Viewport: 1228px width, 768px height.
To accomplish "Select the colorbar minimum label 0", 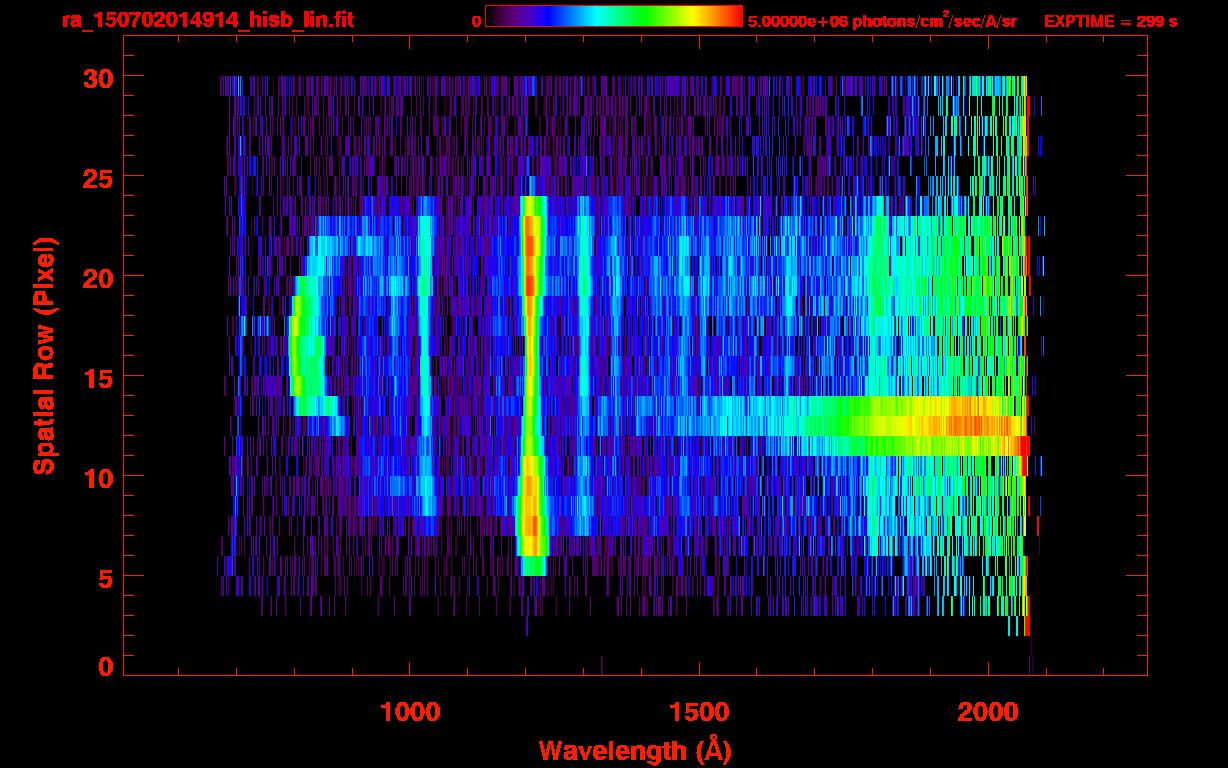I will click(477, 21).
